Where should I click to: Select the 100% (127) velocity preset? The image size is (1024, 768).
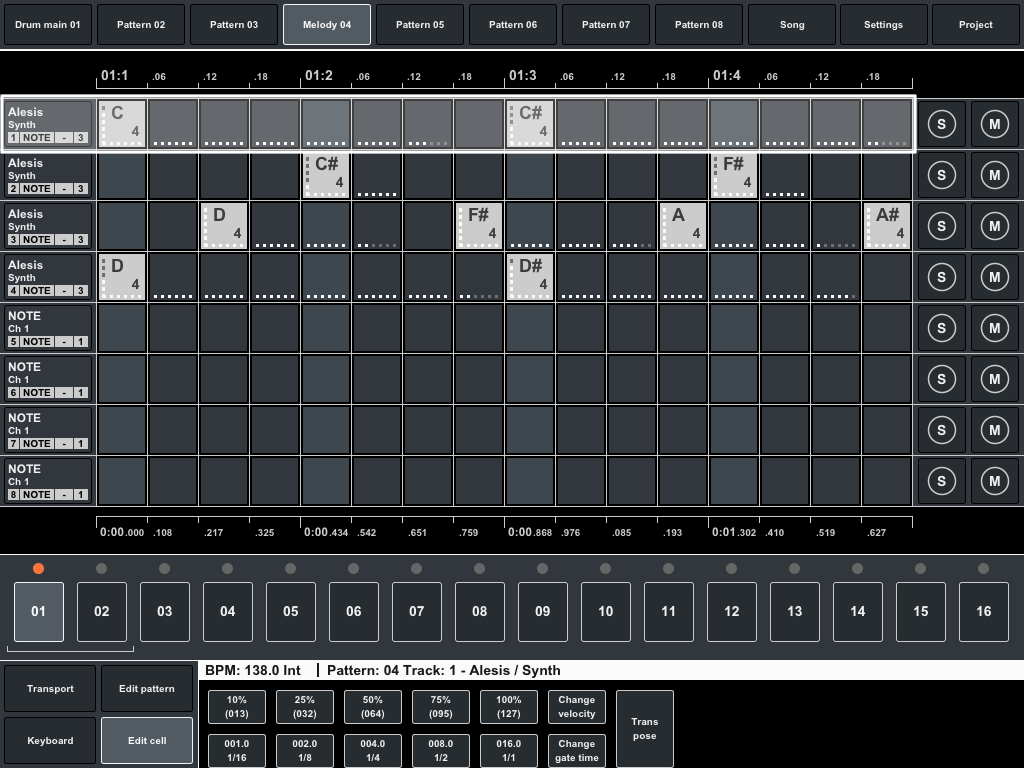(508, 706)
